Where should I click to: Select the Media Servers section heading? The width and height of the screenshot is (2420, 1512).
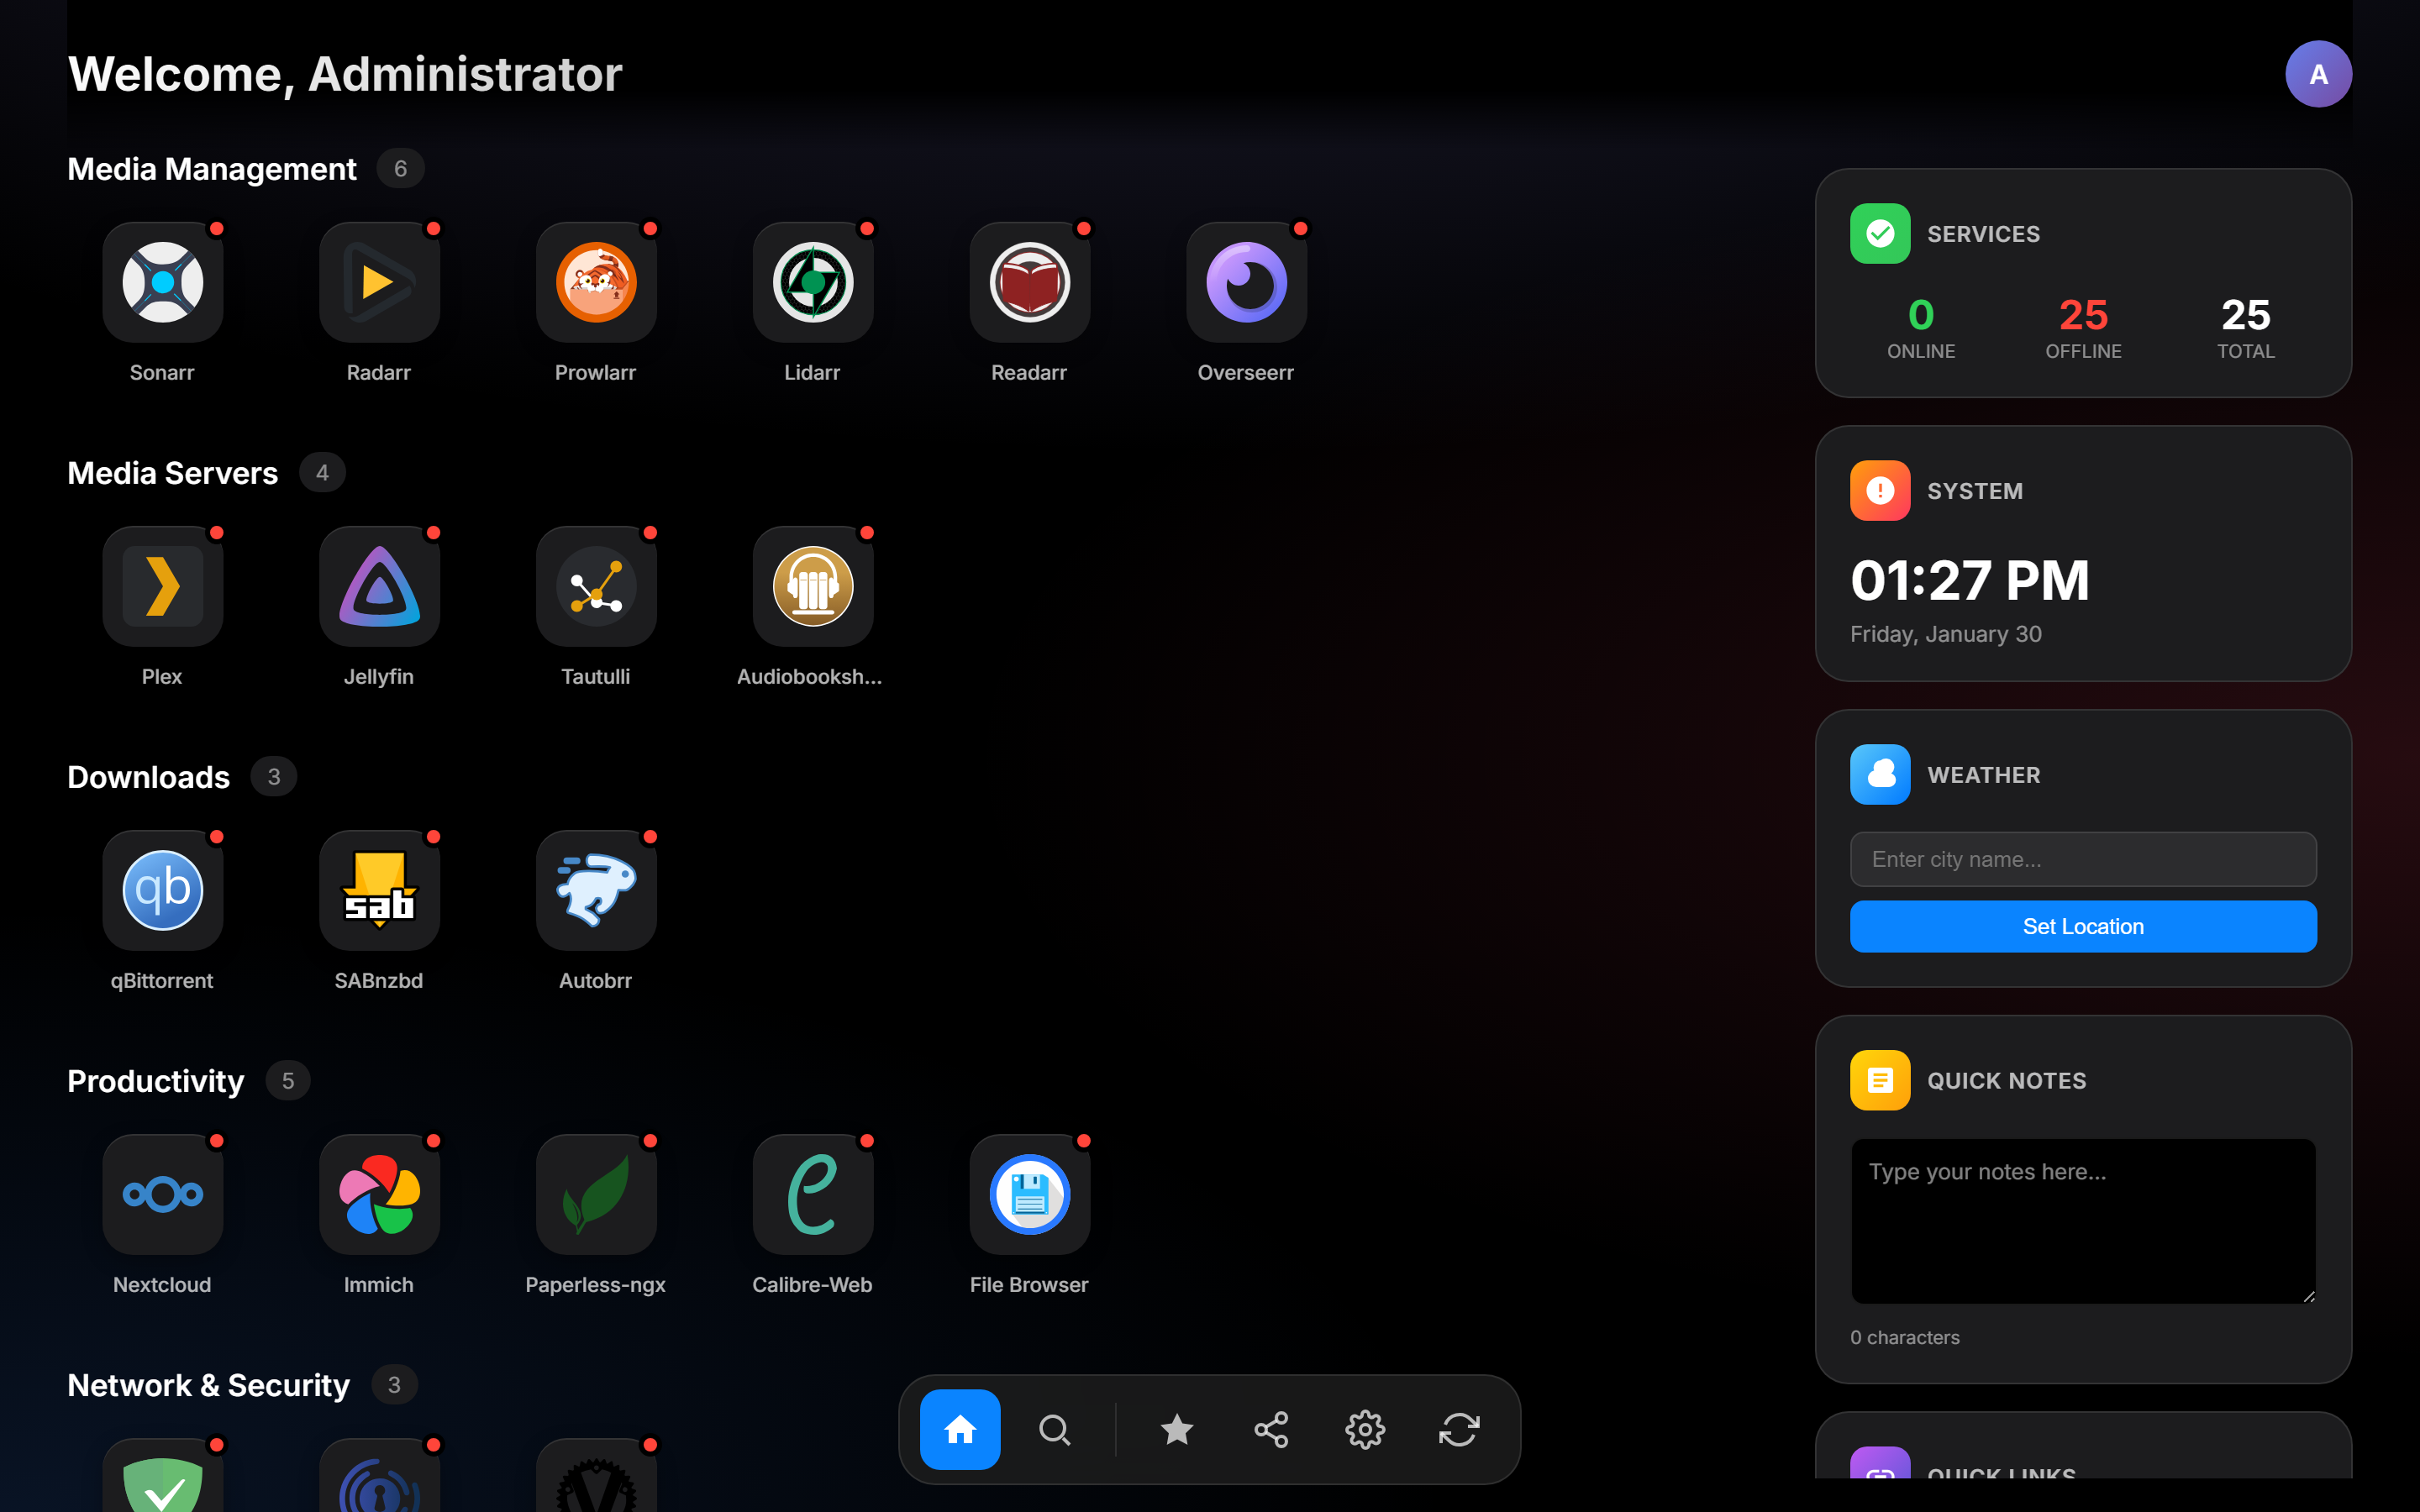click(173, 473)
